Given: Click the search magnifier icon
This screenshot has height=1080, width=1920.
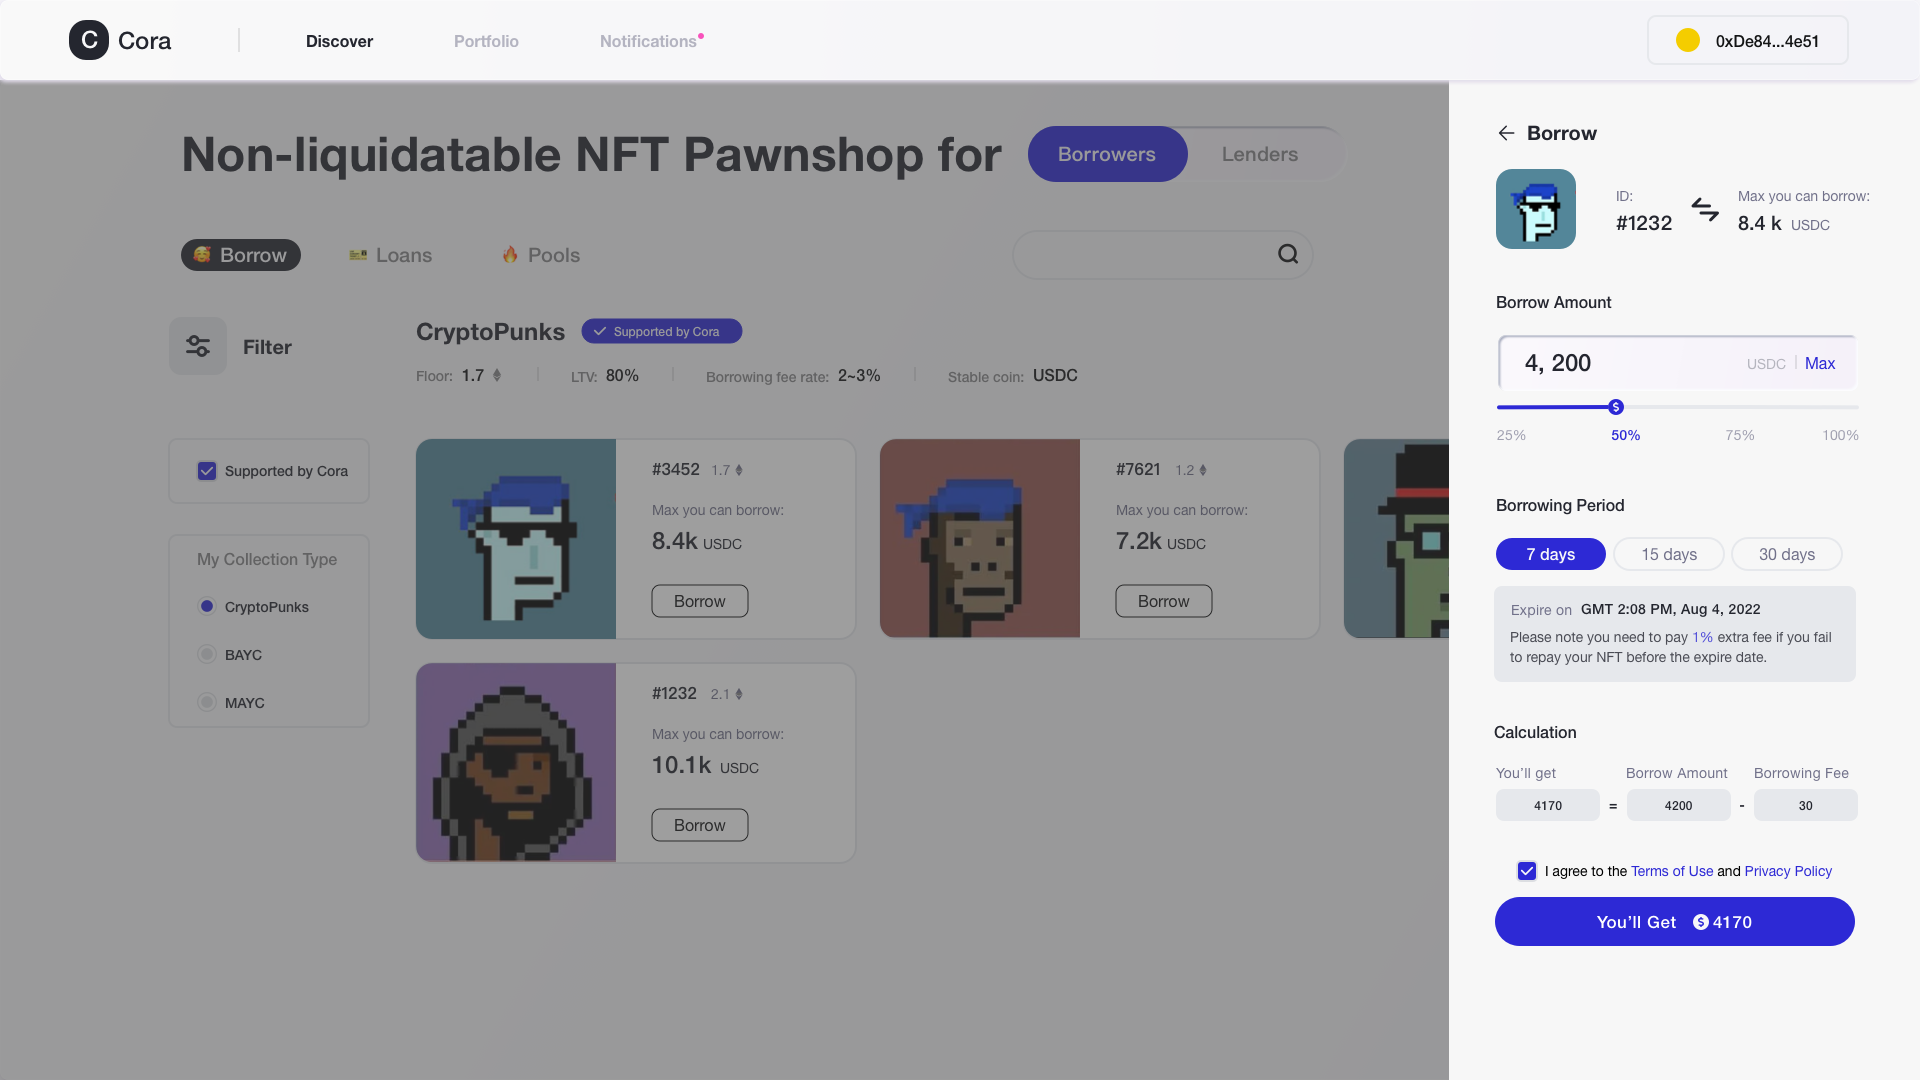Looking at the screenshot, I should coord(1288,254).
